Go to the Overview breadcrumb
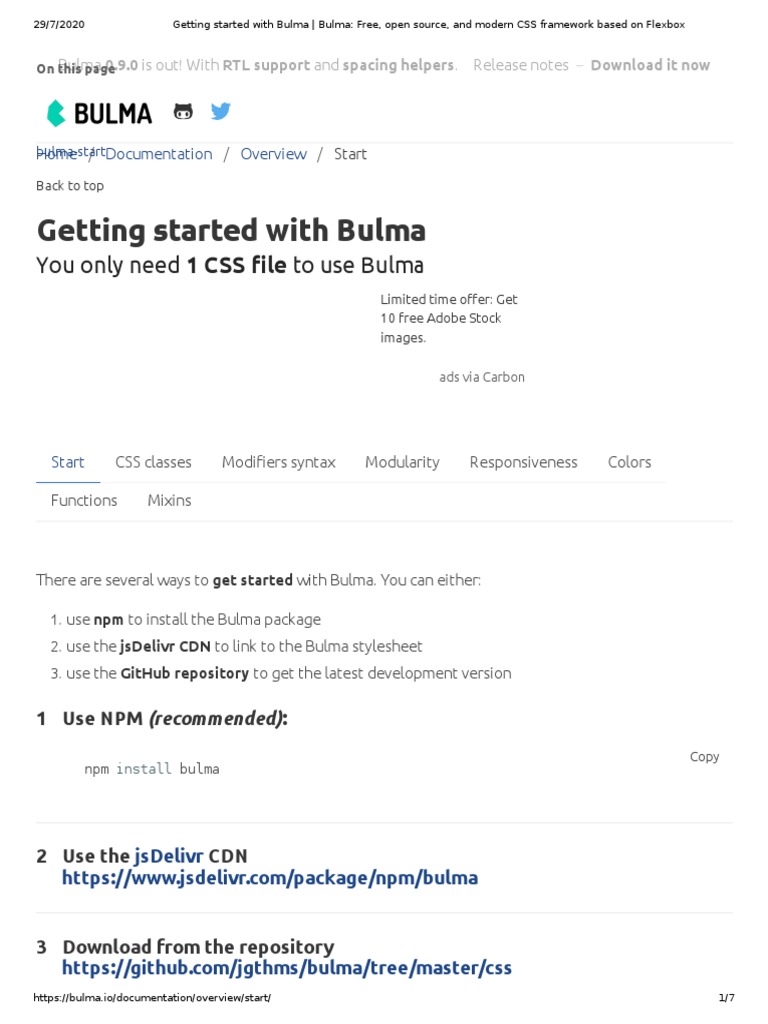 pos(273,154)
